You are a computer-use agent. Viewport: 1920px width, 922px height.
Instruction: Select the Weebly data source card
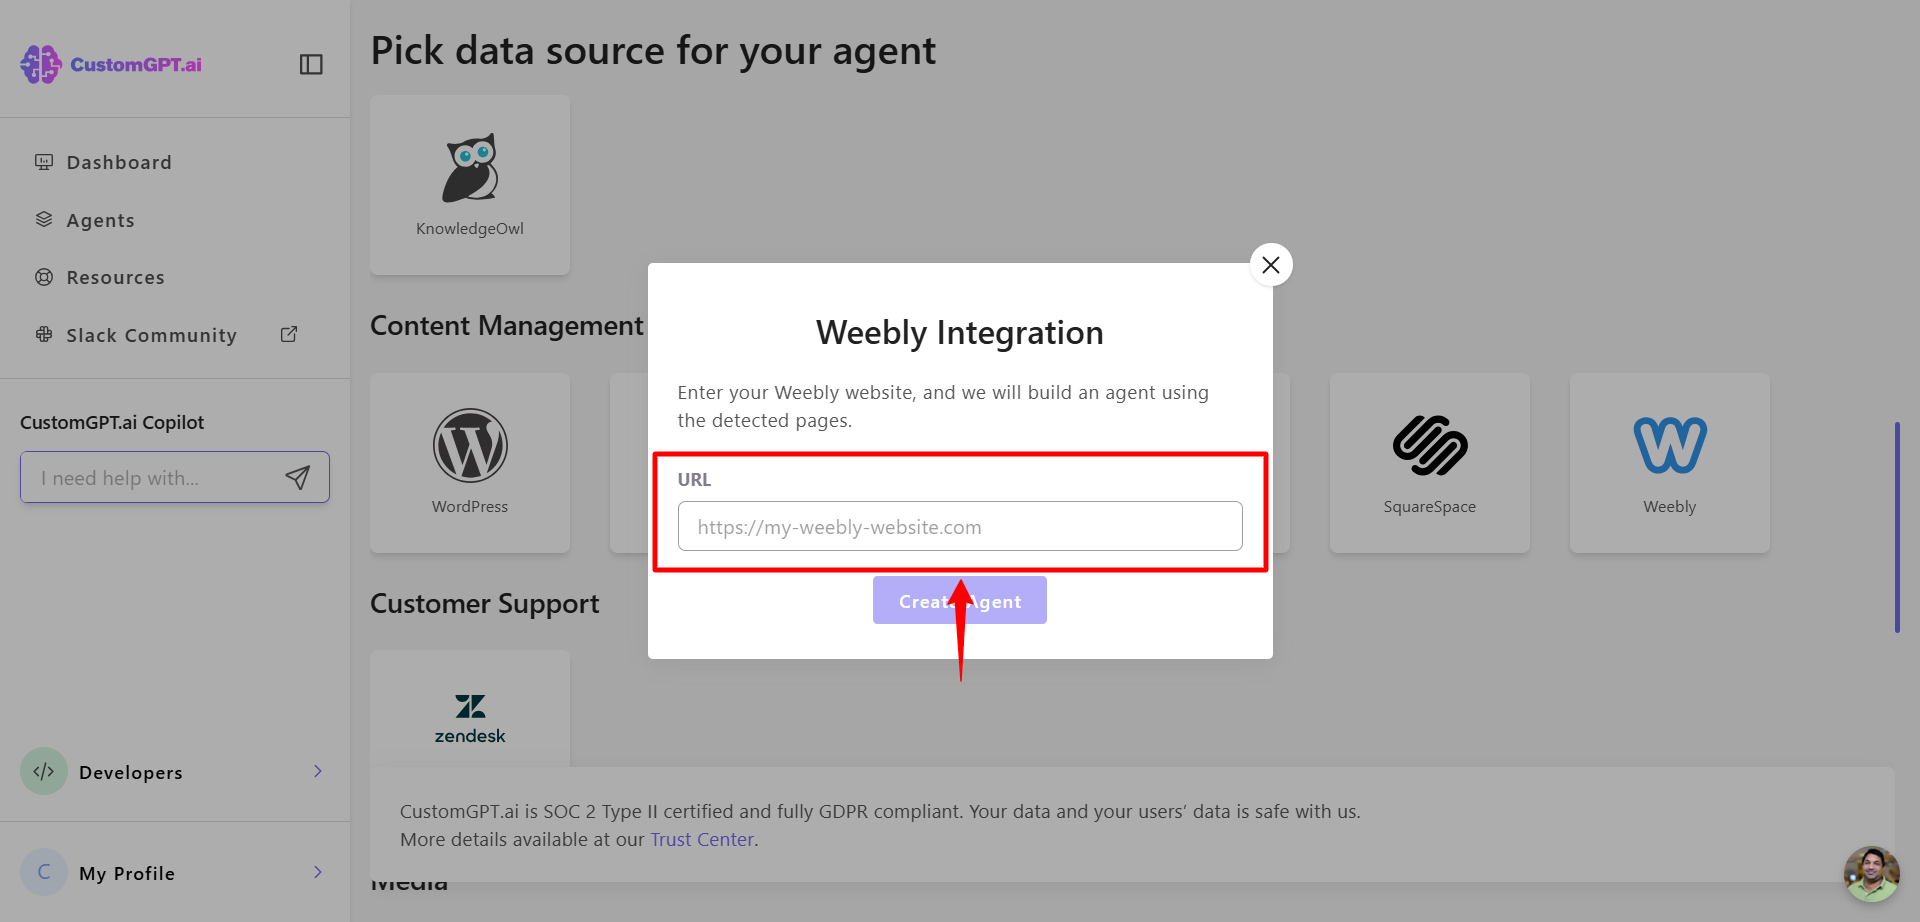coord(1670,463)
